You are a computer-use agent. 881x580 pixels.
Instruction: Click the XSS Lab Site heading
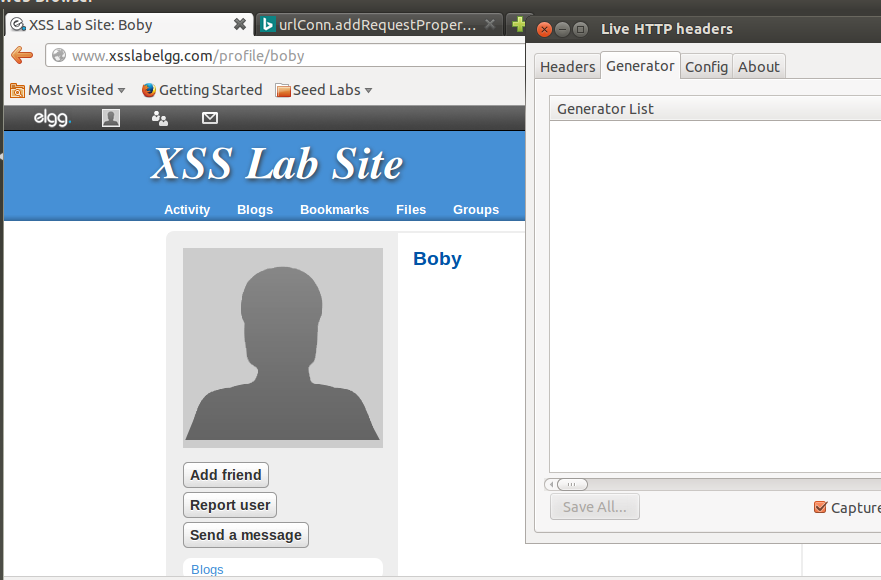[277, 164]
